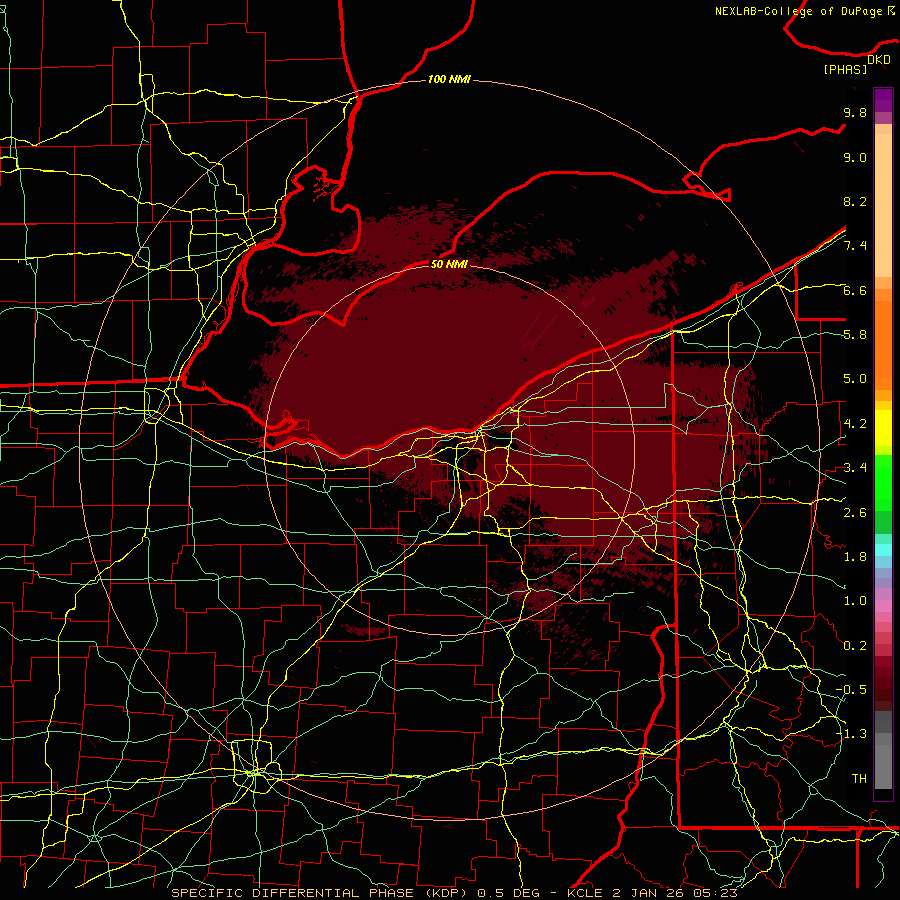The image size is (900, 900).
Task: Click the 5.8 value on the scale
Action: [855, 335]
